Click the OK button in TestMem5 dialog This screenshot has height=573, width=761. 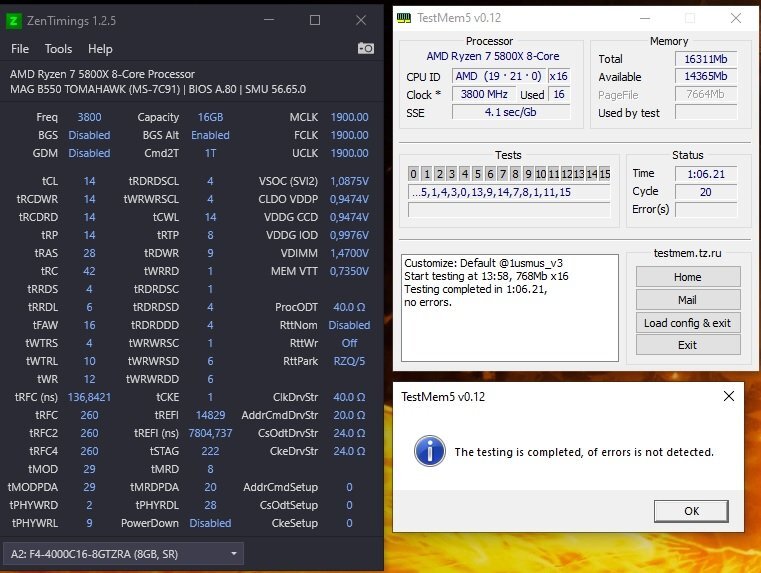(x=691, y=511)
